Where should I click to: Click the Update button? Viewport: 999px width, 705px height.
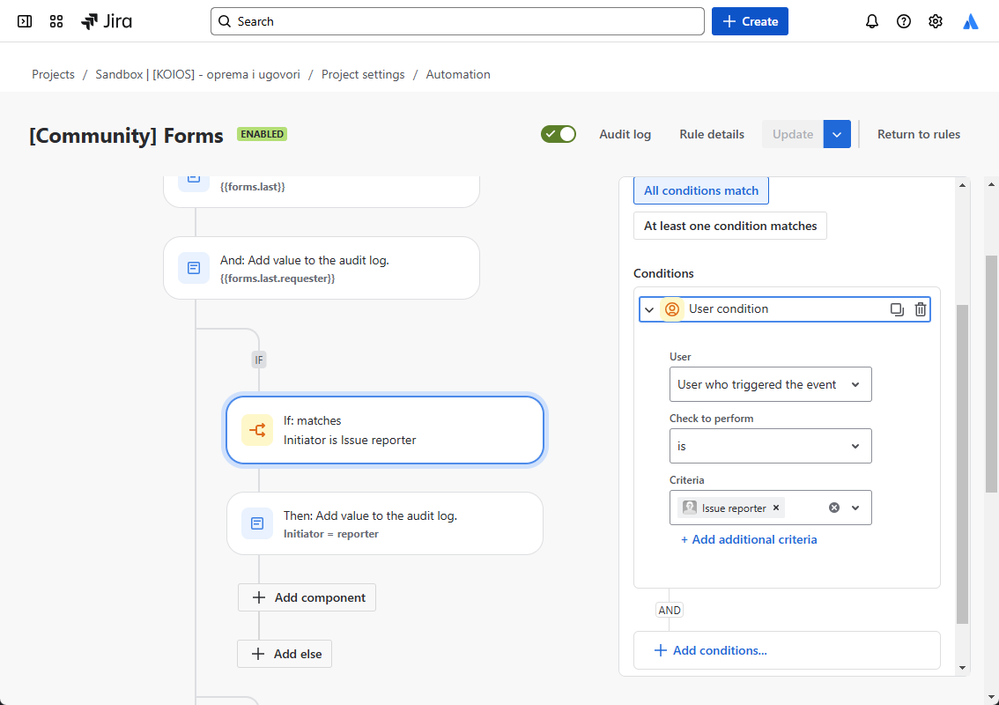click(793, 134)
